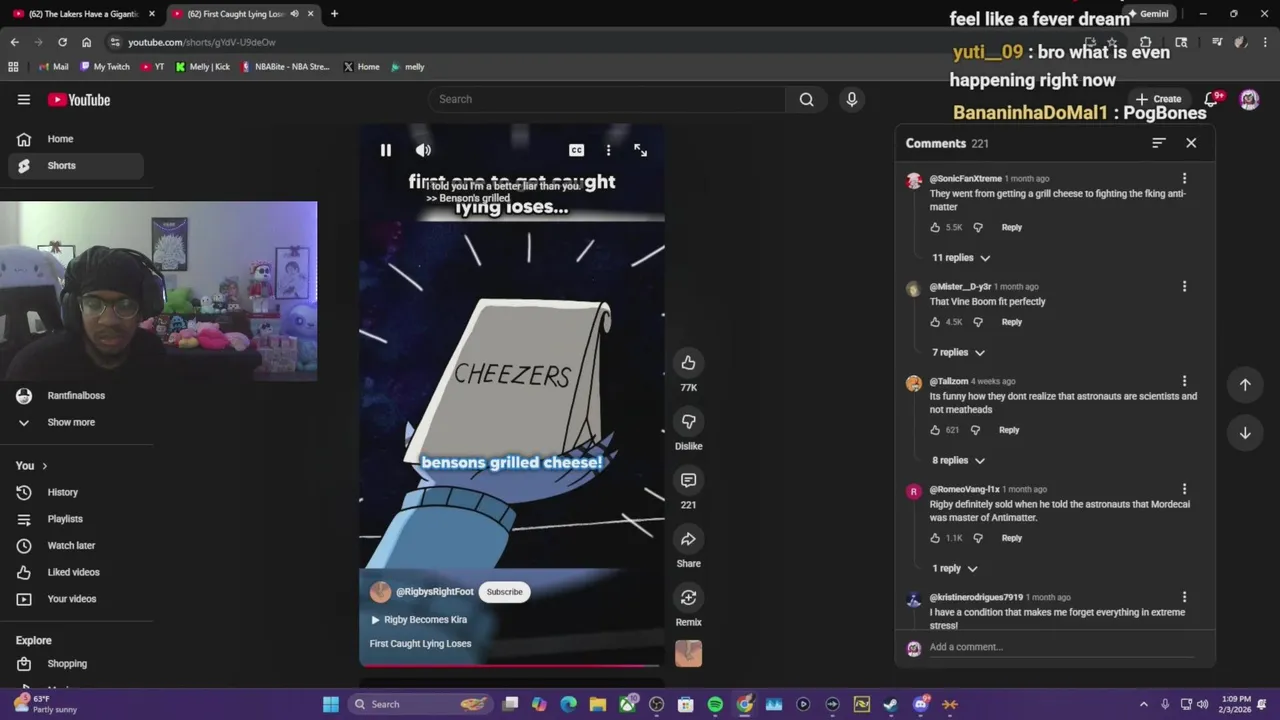Open History in the sidebar
The height and width of the screenshot is (720, 1280).
click(76, 492)
